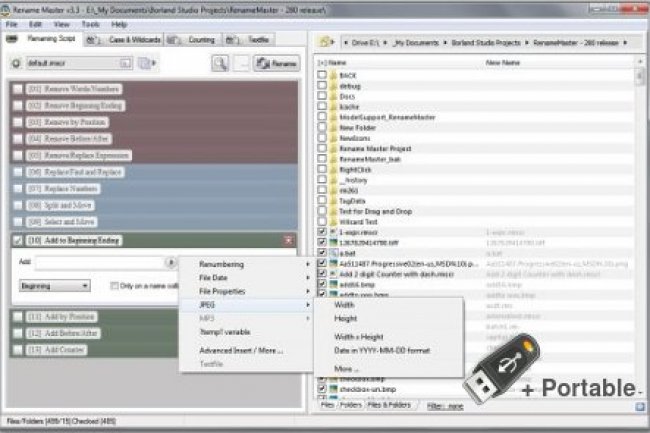This screenshot has width=650, height=433.
Task: Click the Rename button
Action: [x=276, y=63]
